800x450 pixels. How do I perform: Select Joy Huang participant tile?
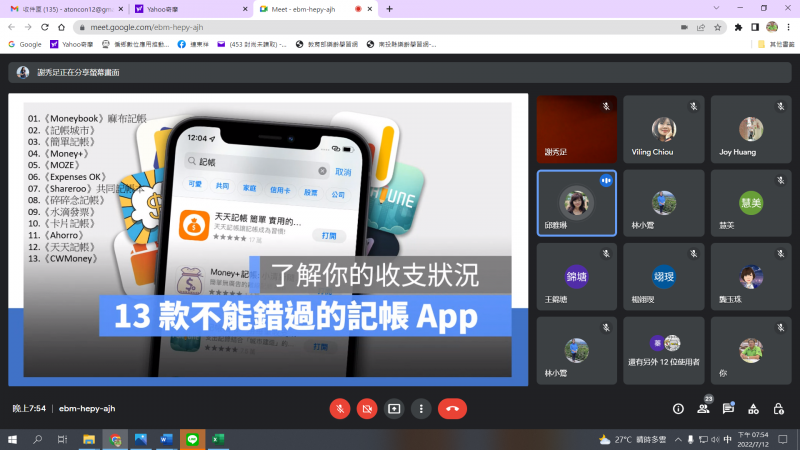tap(751, 129)
